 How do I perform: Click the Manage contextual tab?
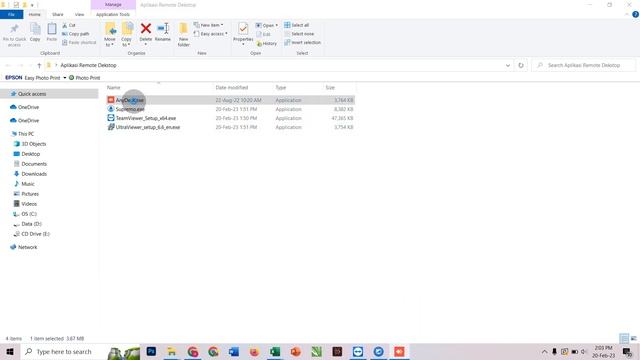click(x=113, y=4)
